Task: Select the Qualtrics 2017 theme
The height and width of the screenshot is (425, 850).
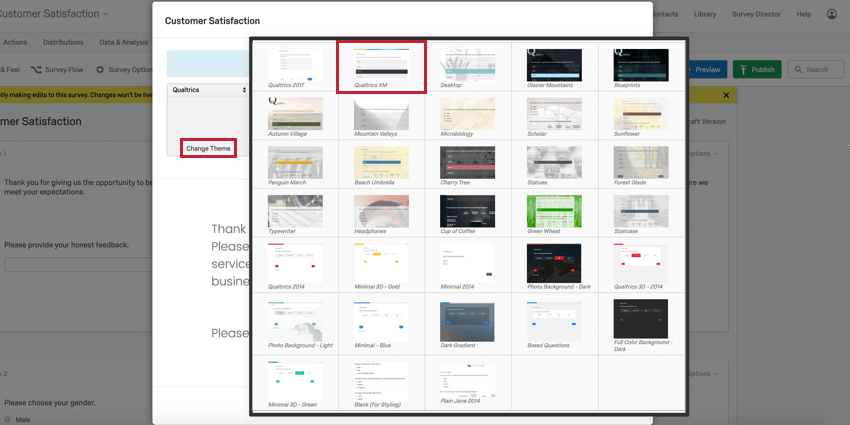Action: click(x=295, y=68)
